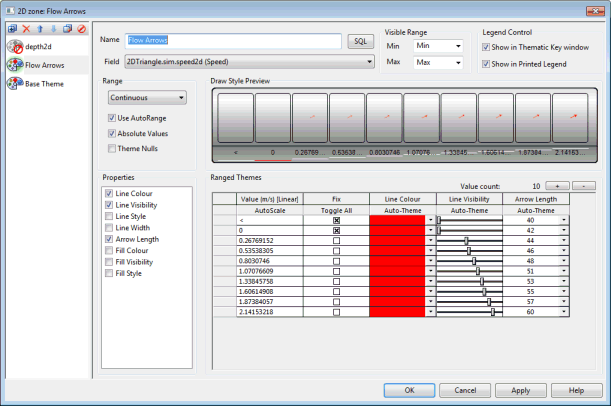Image resolution: width=611 pixels, height=406 pixels.
Task: Click the value cell 0.53538305
Action: (x=270, y=251)
